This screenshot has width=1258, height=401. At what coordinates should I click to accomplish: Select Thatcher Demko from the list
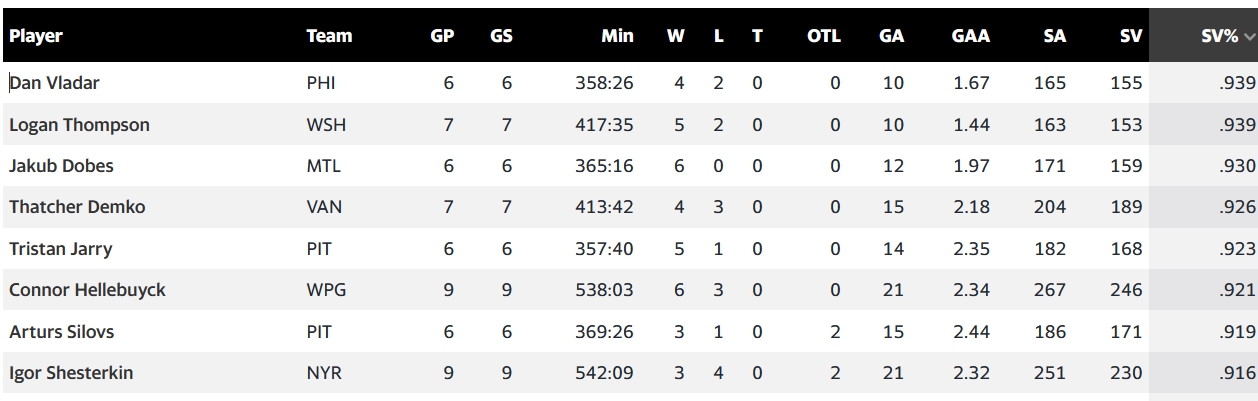tap(77, 208)
